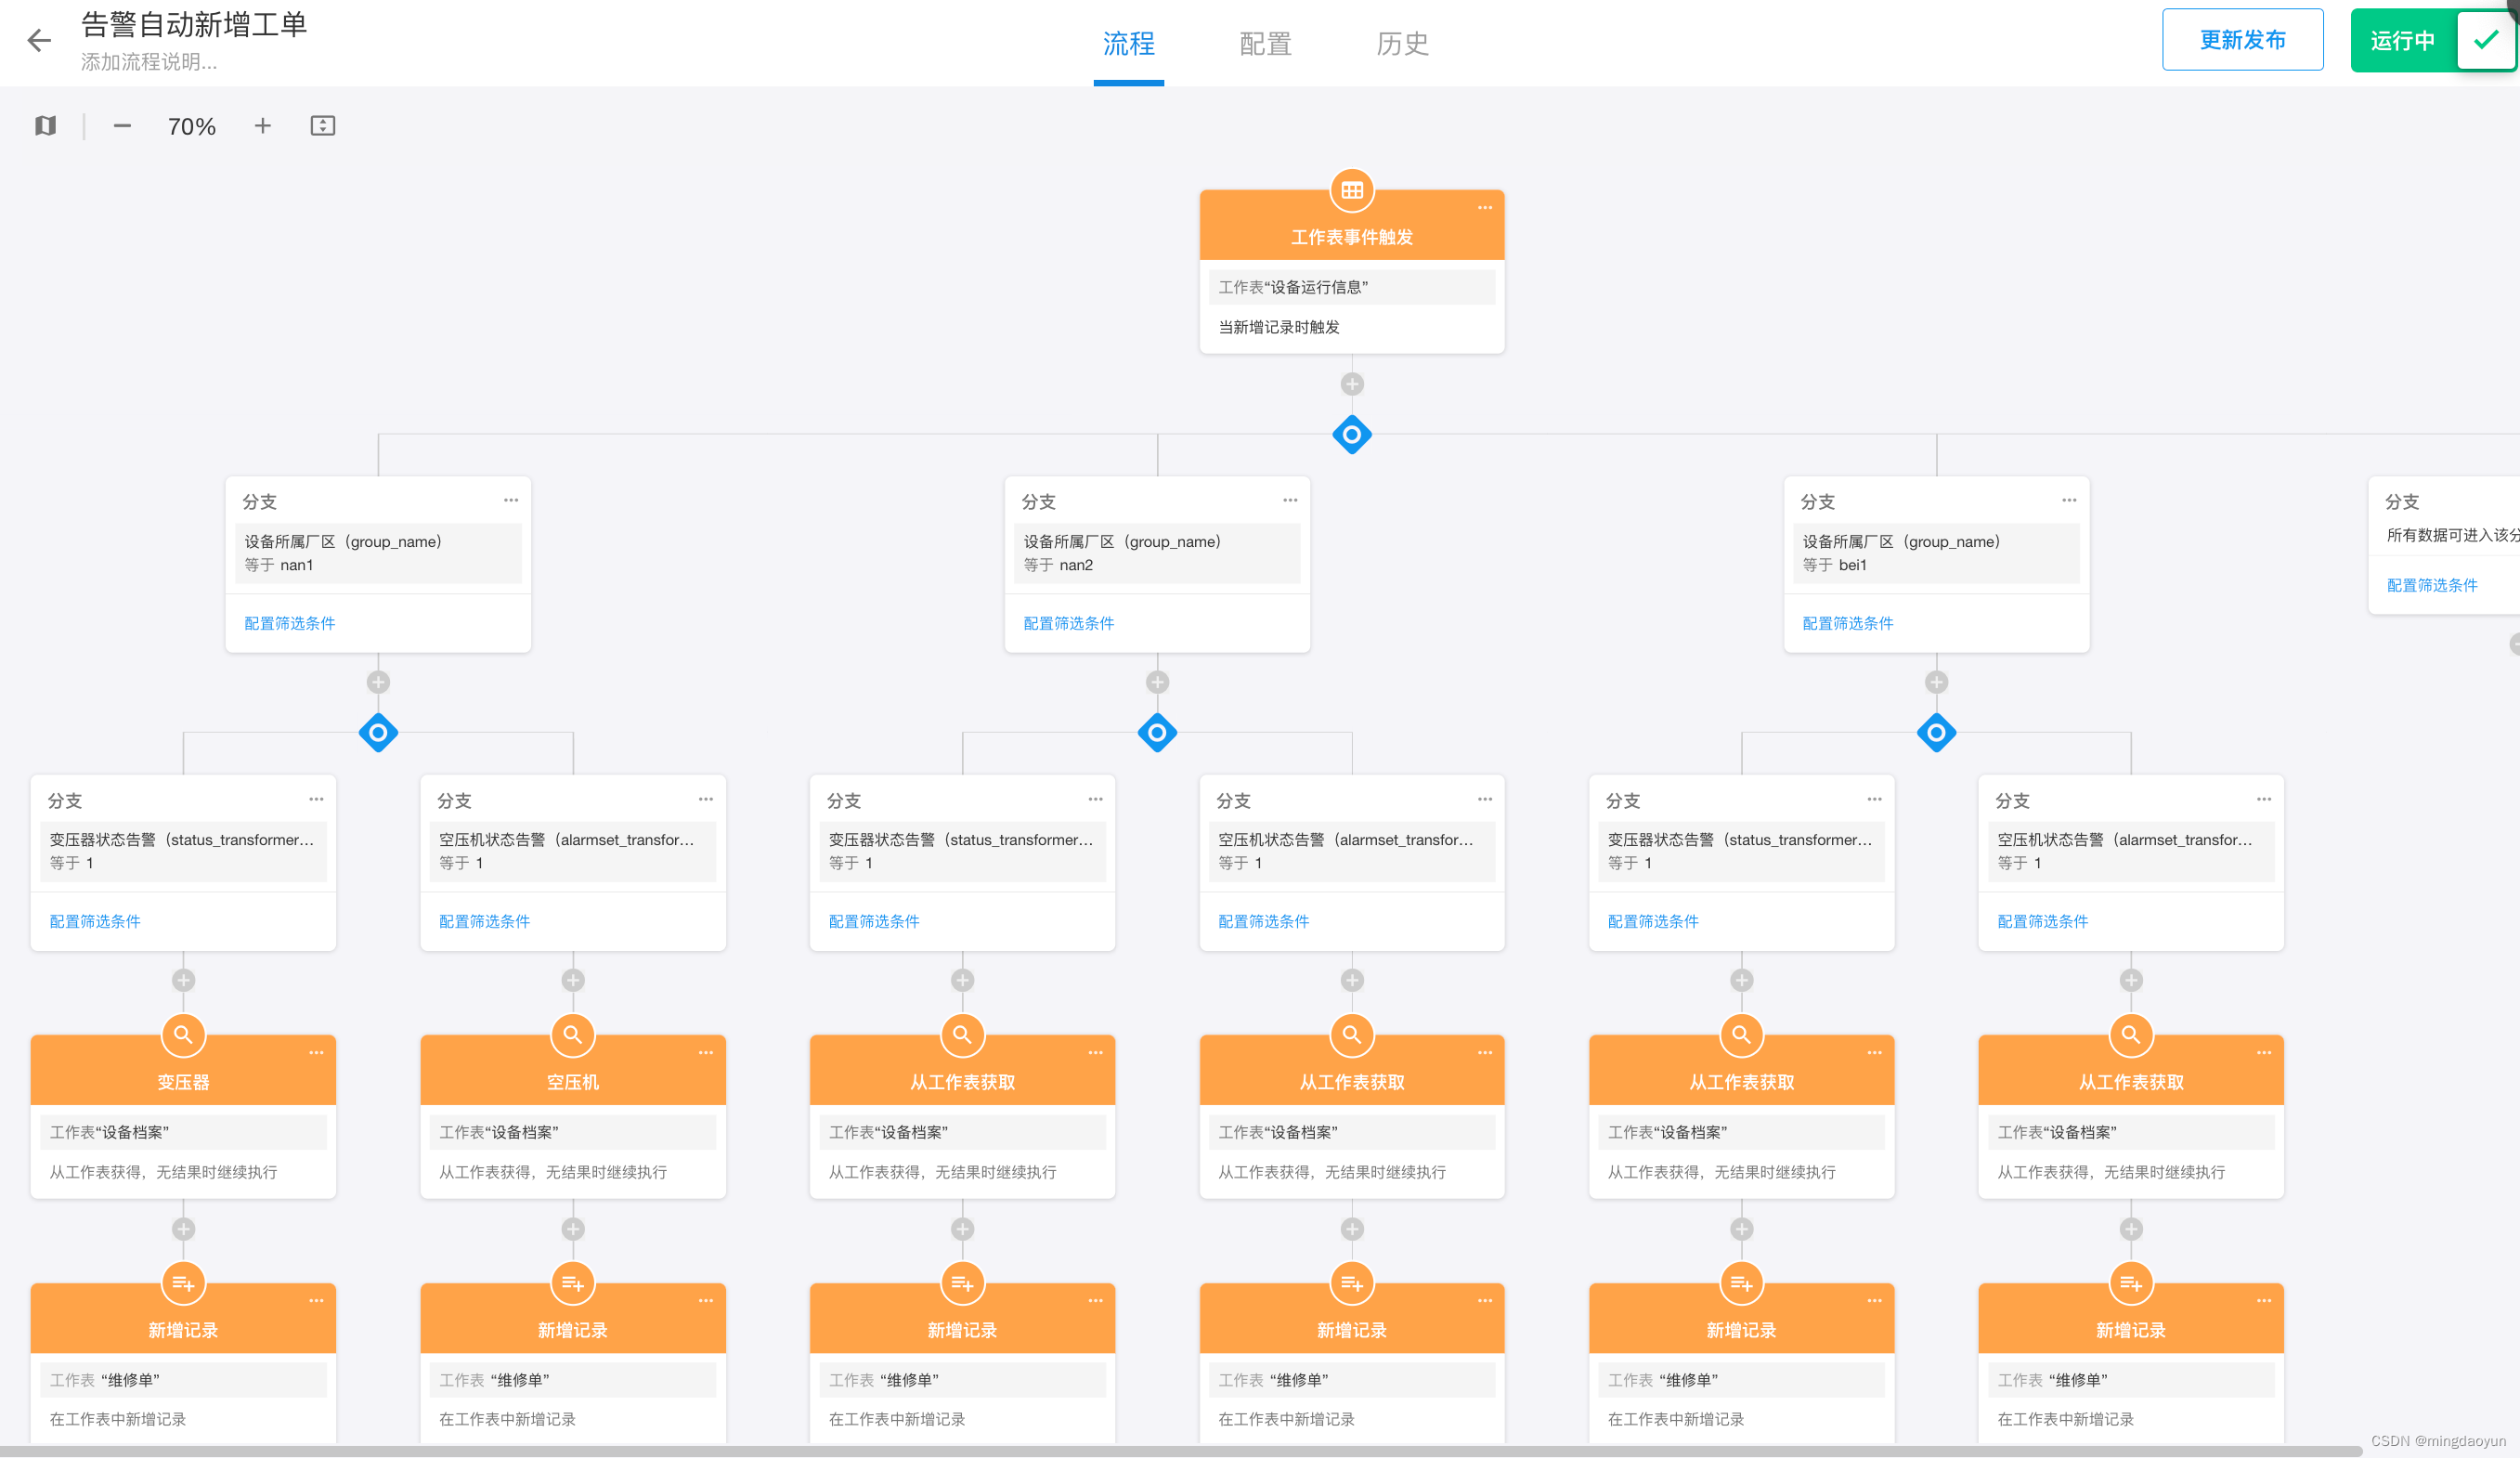The height and width of the screenshot is (1458, 2520).
Task: Open more menu on 新增记录 under 变压器
Action: coord(316,1301)
